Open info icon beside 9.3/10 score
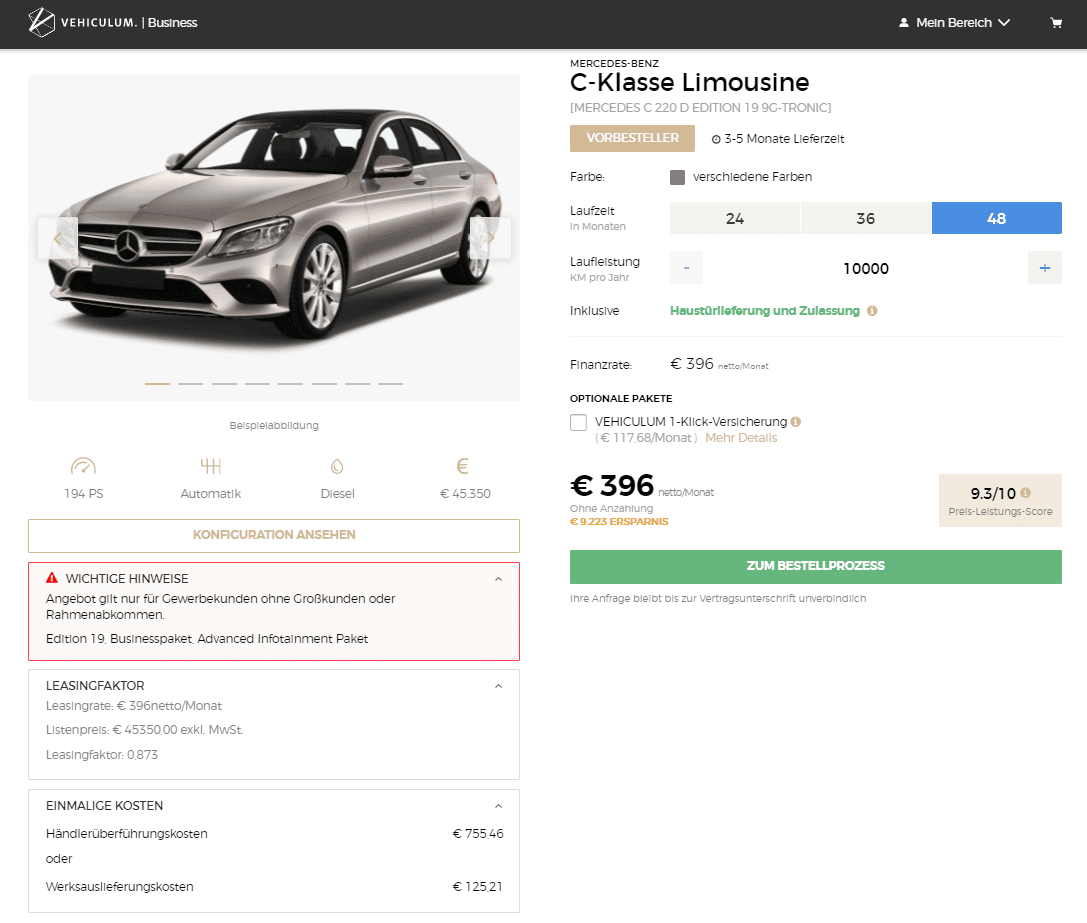The image size is (1087, 923). (1025, 492)
